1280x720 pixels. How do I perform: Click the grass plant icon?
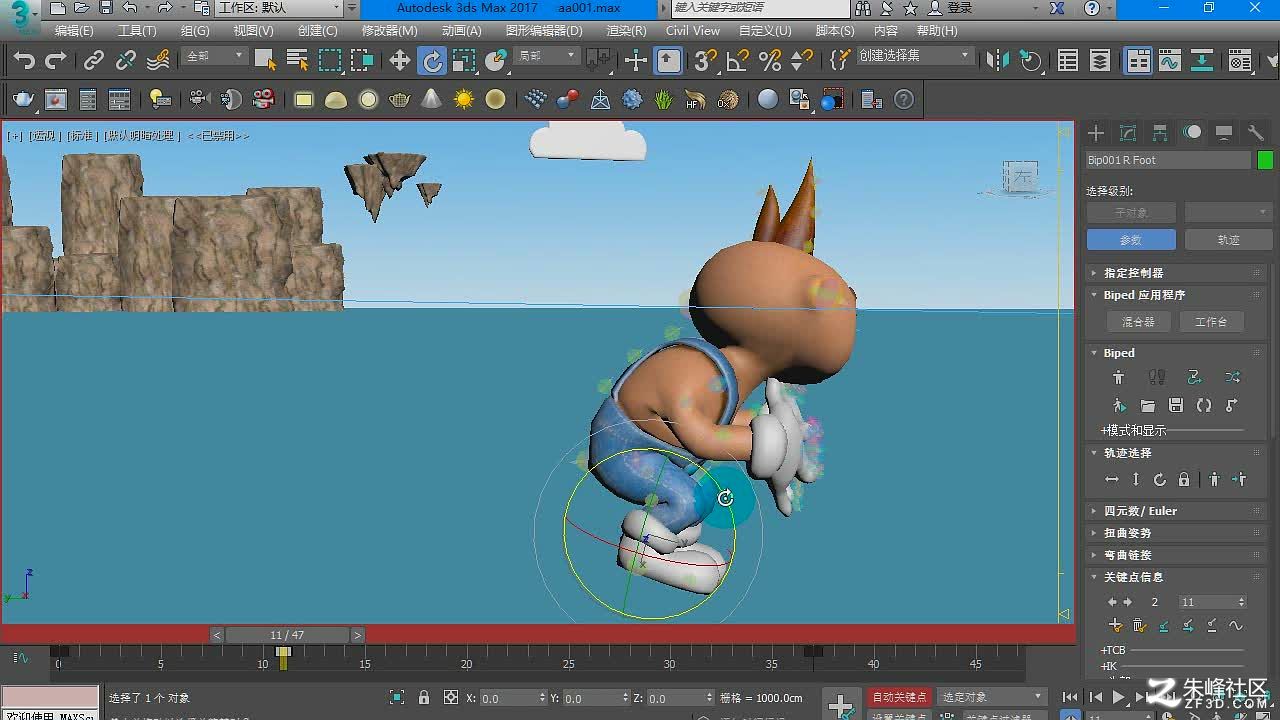pos(664,99)
